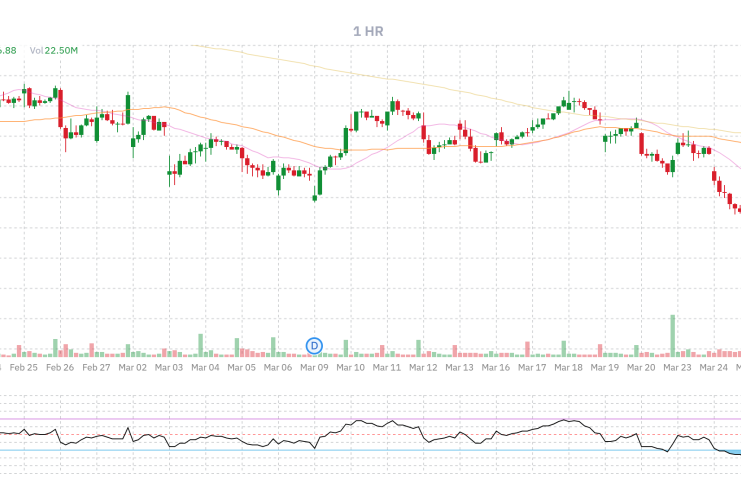The image size is (741, 486).
Task: Click the dividend 'D' marker icon
Action: (315, 345)
